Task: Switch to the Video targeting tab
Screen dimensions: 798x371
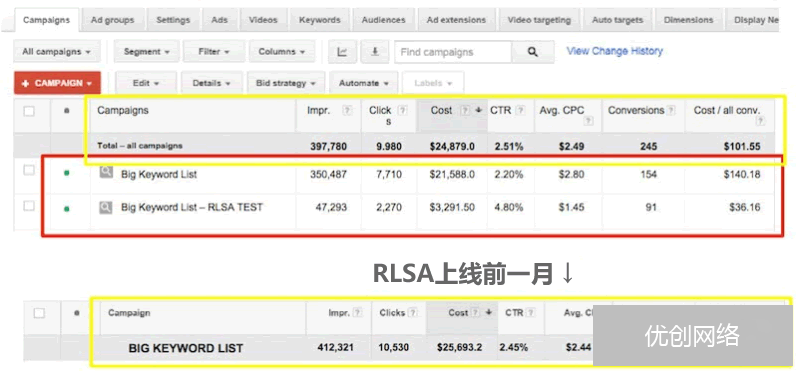Action: 539,20
